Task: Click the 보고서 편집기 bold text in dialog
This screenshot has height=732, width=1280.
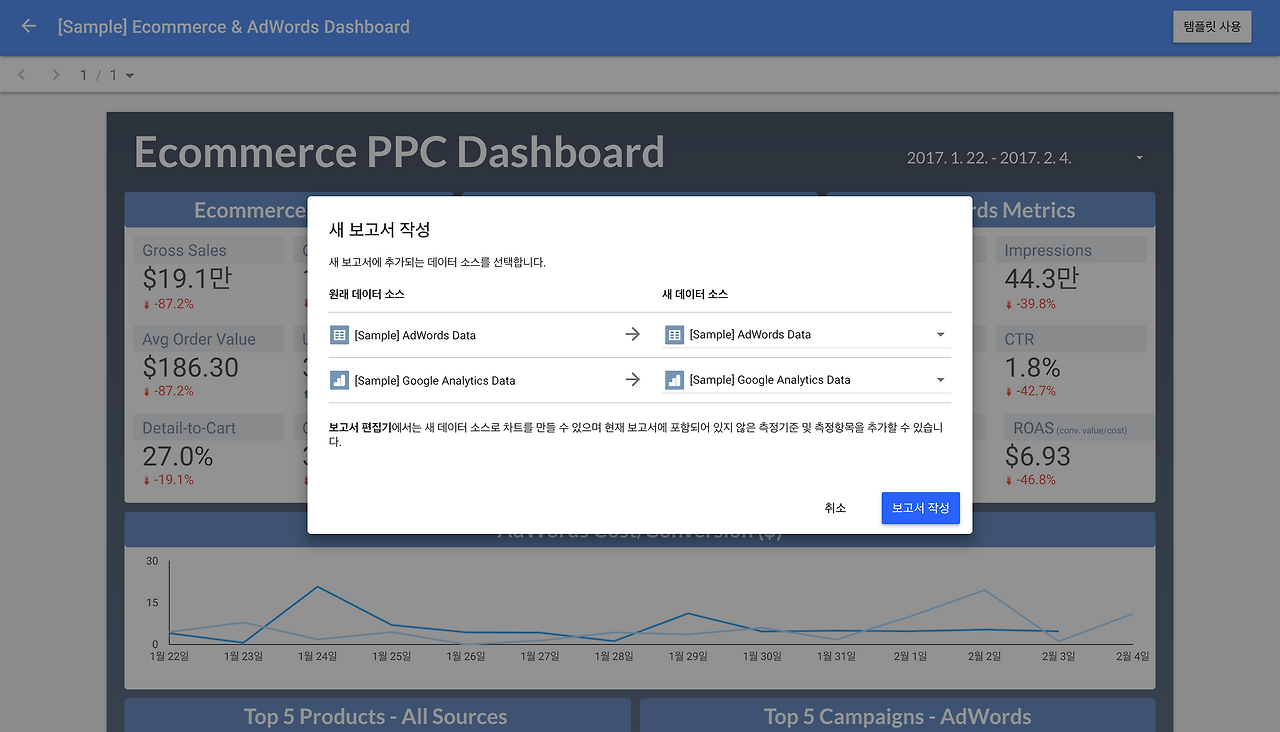Action: click(x=360, y=427)
